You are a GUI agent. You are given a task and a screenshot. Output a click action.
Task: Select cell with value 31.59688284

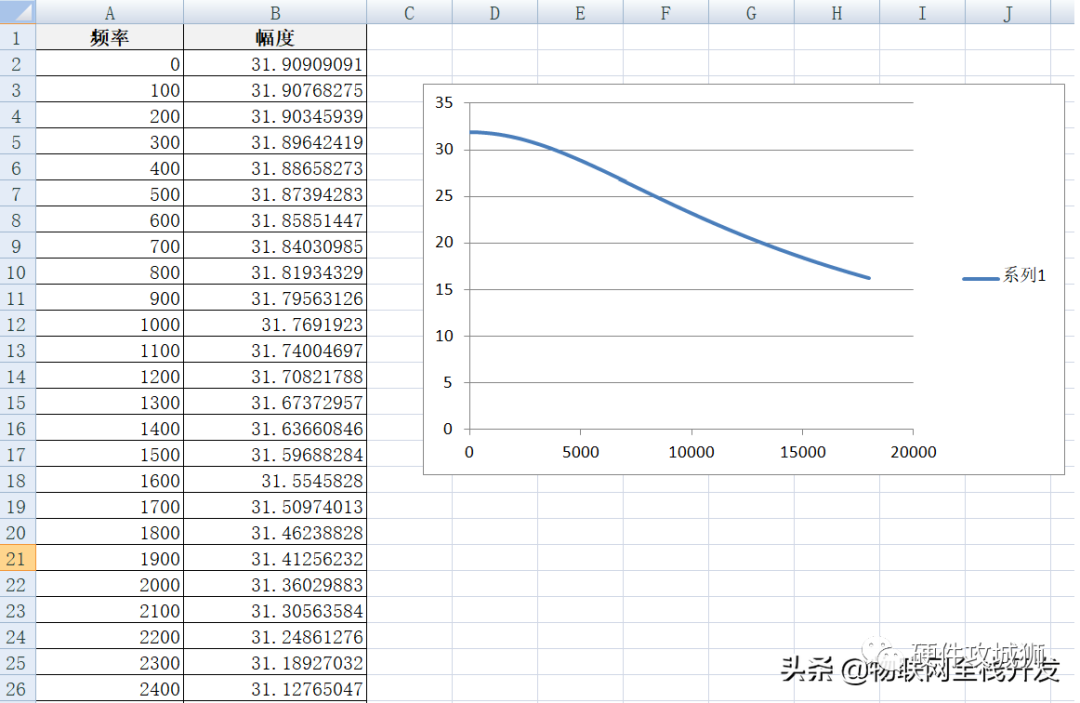tap(275, 454)
